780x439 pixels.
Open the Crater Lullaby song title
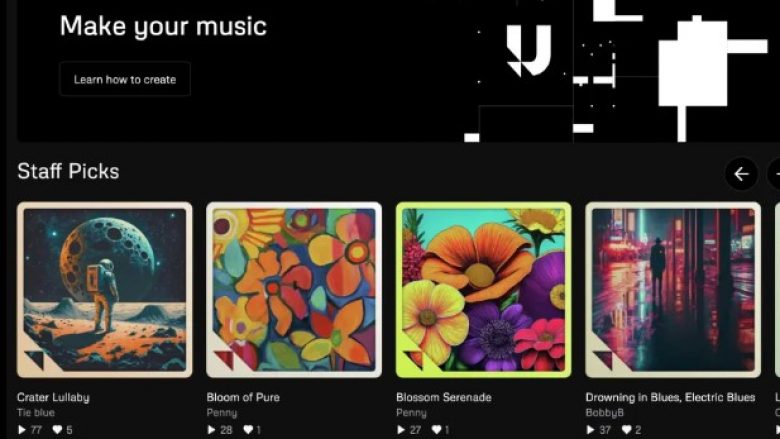coord(53,397)
